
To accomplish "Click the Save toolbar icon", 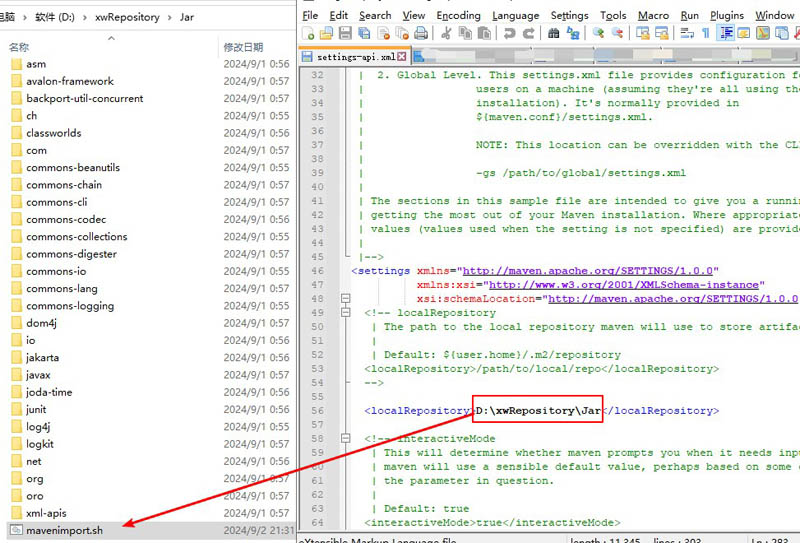I will [345, 34].
